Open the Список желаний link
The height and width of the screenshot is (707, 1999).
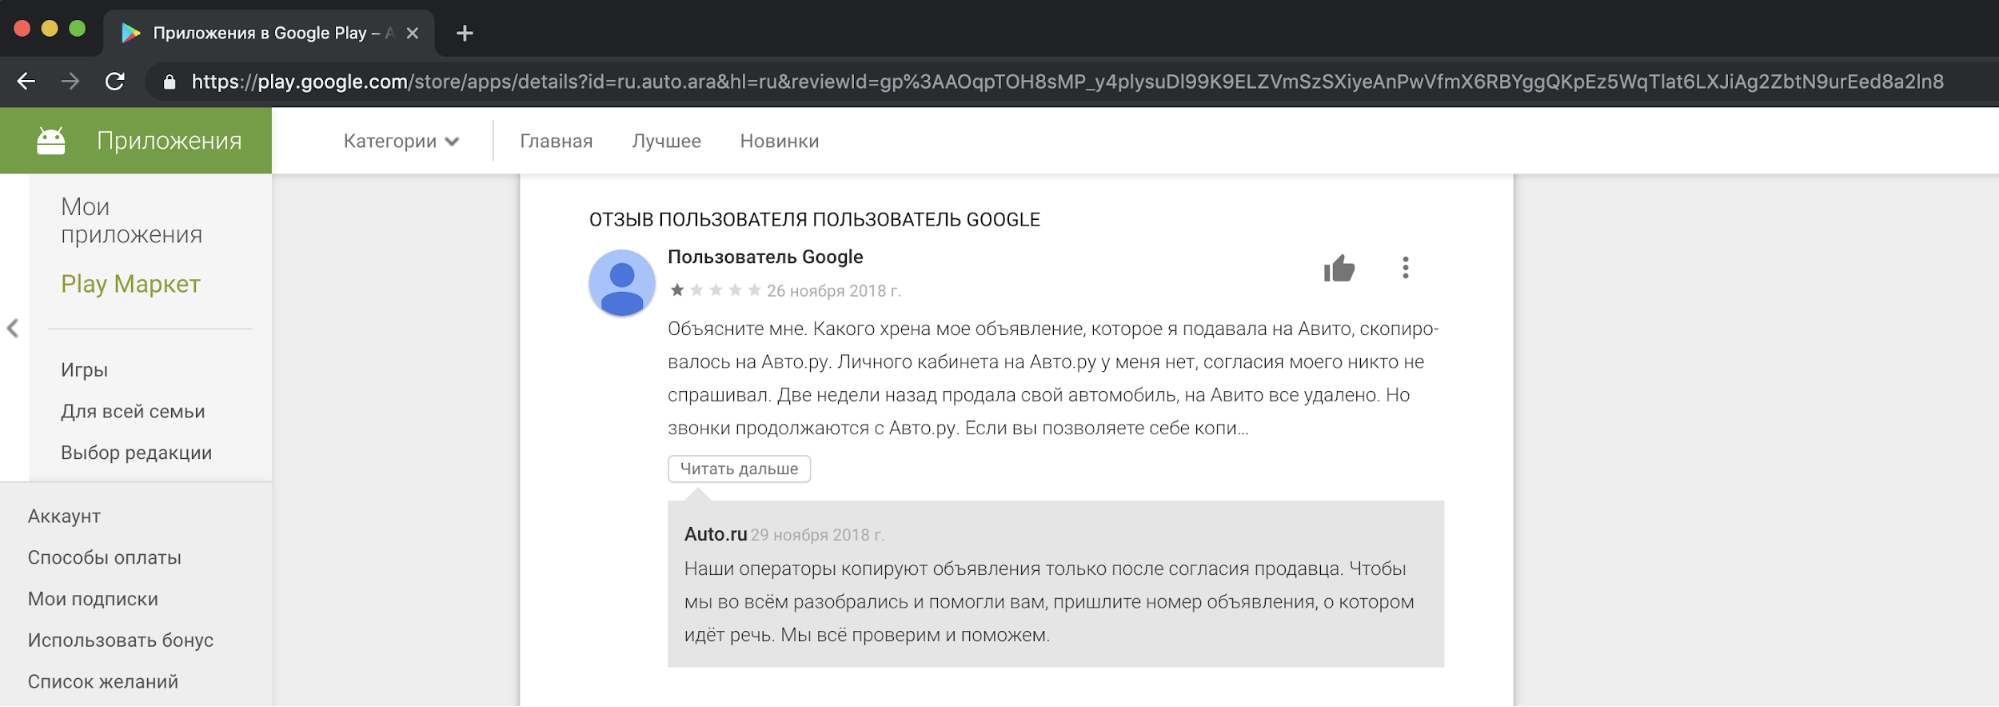pos(103,682)
